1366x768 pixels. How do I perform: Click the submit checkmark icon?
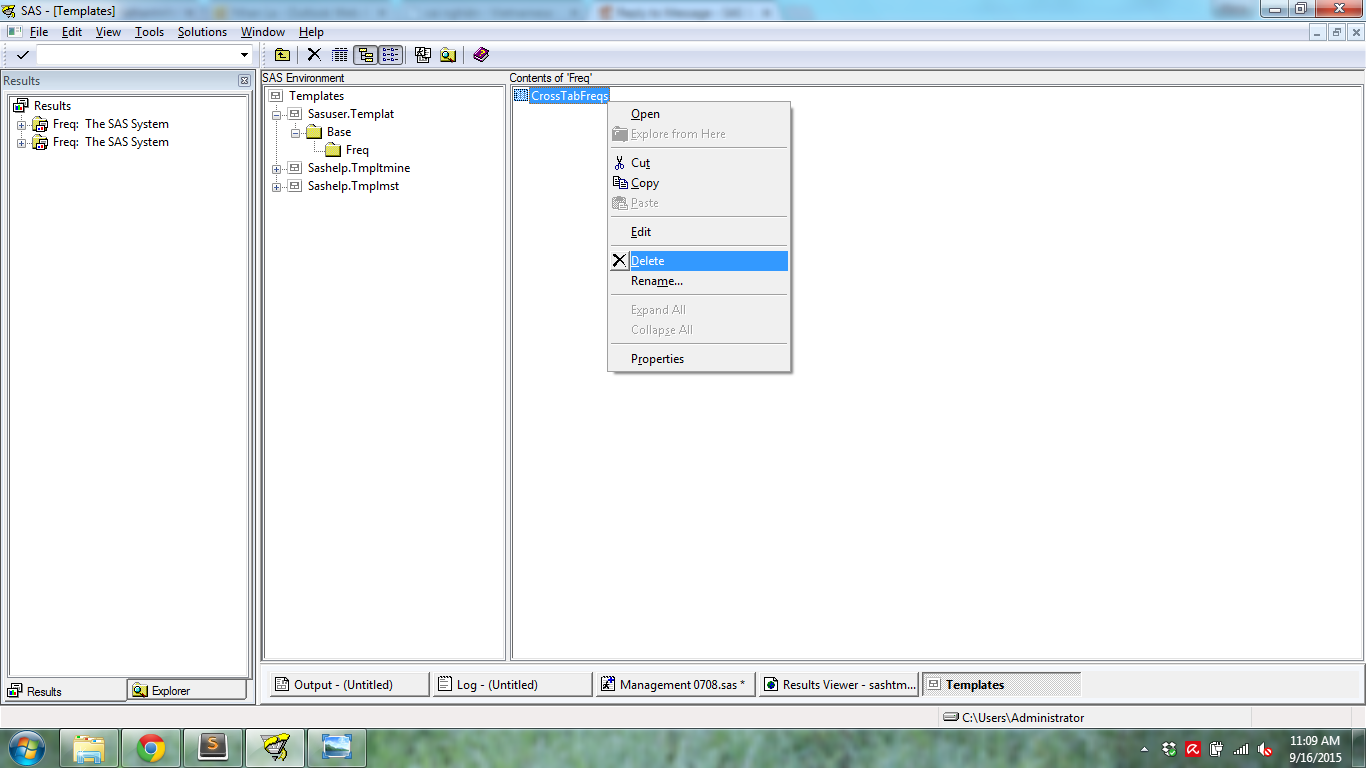(22, 55)
